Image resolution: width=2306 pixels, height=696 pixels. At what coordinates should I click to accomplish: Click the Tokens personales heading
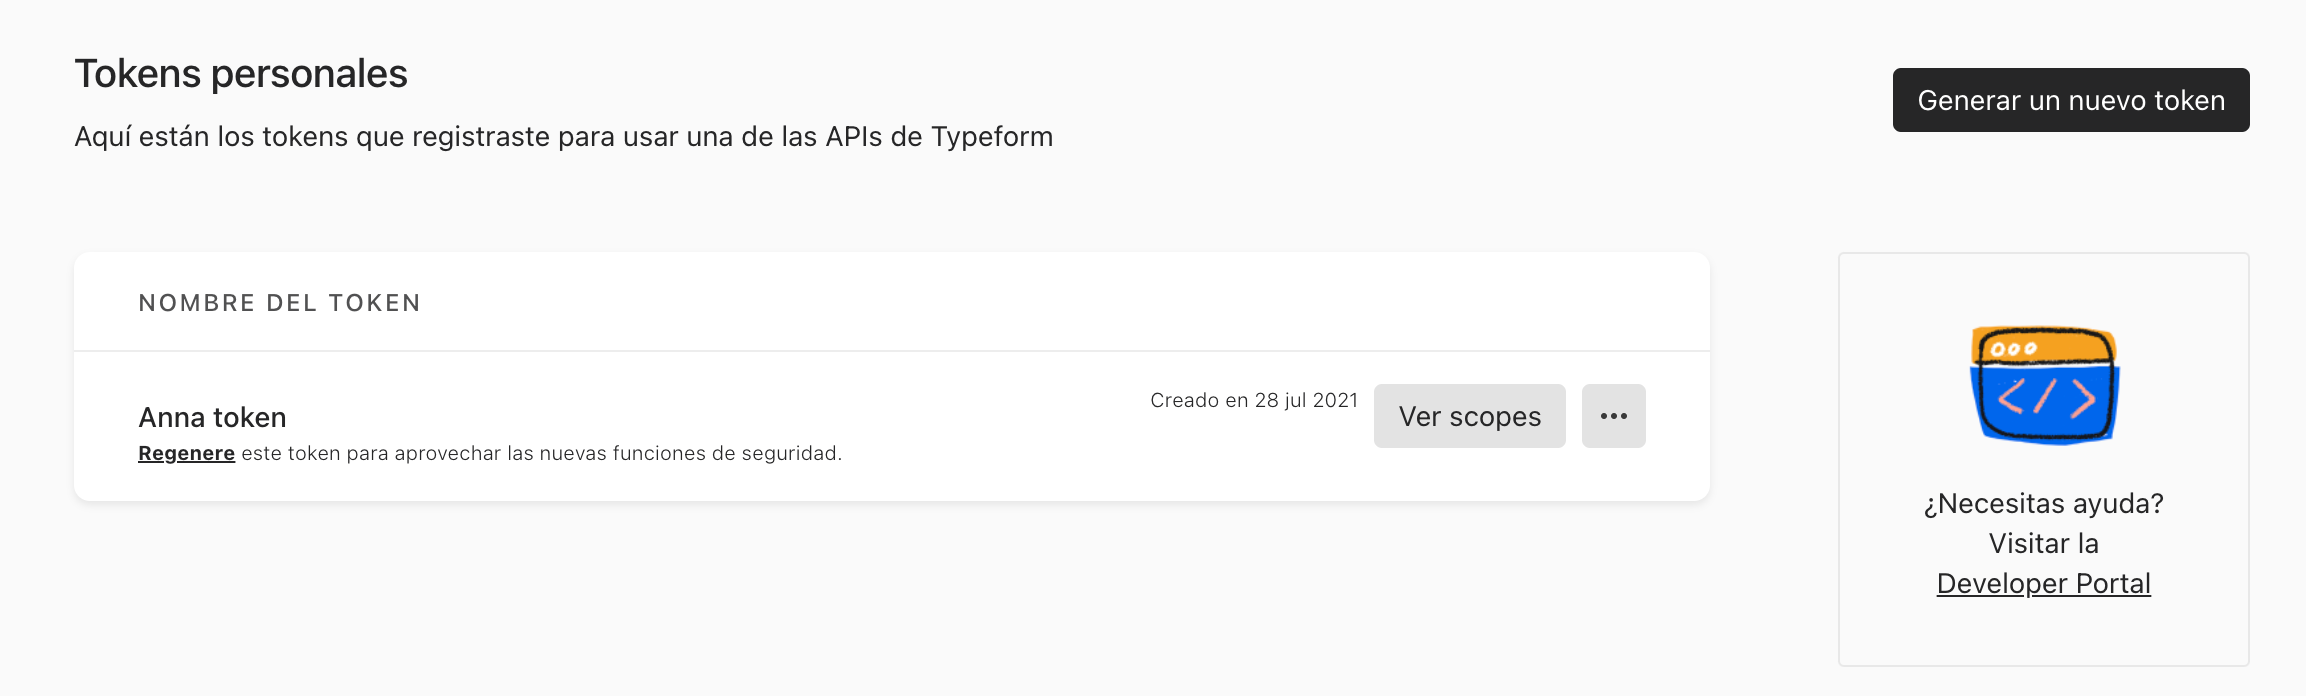point(241,74)
